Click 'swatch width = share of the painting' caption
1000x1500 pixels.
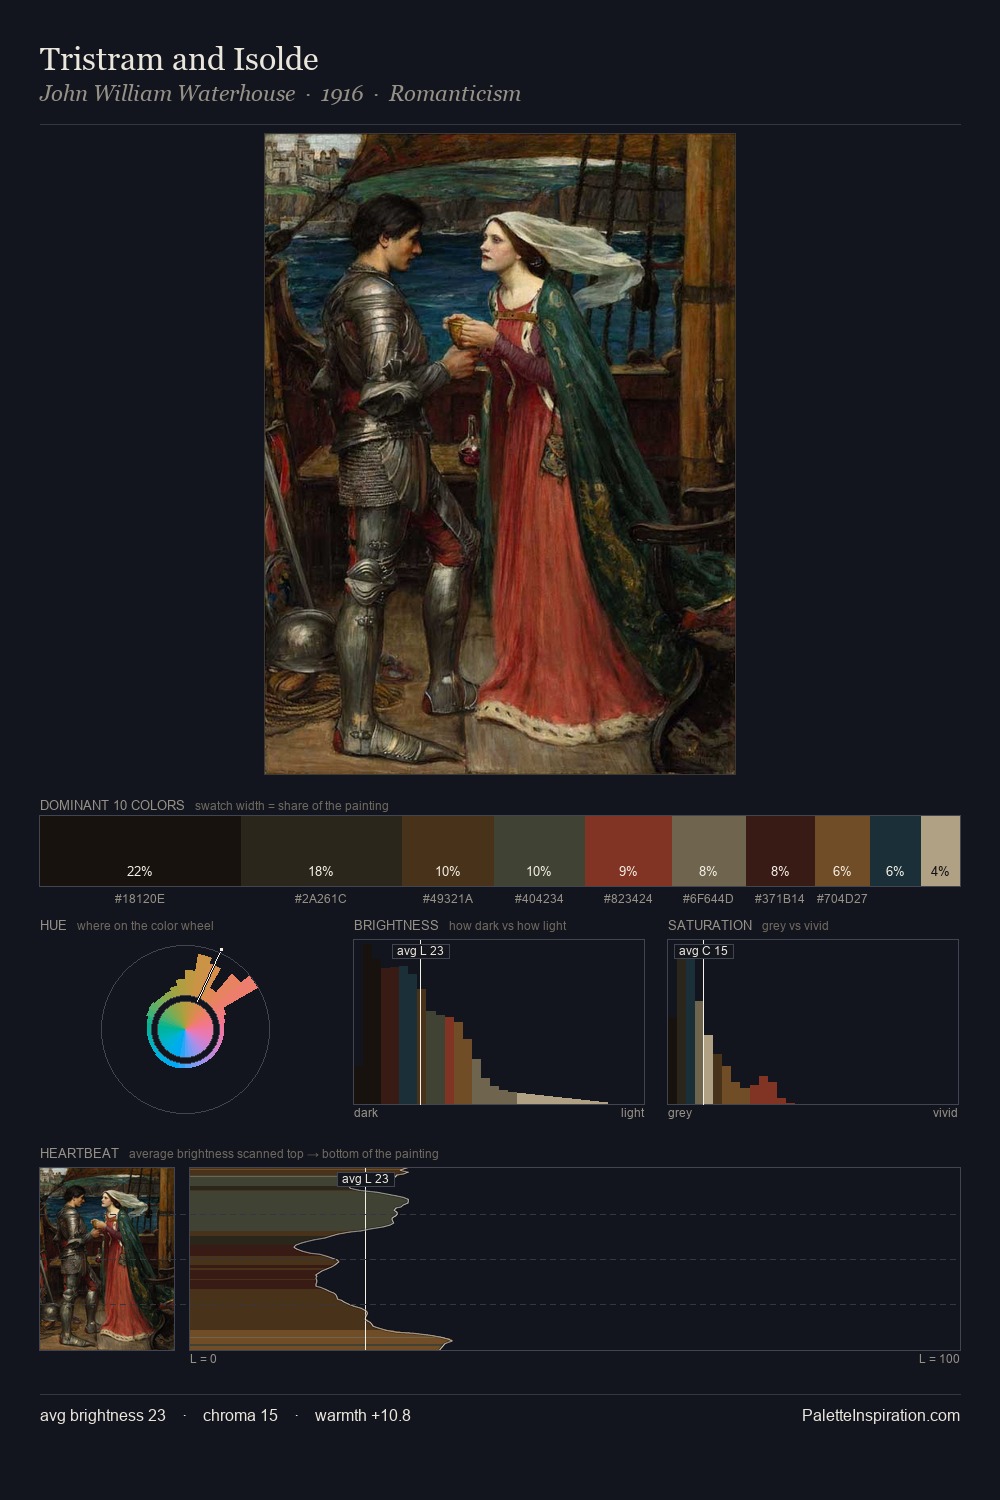pos(292,806)
